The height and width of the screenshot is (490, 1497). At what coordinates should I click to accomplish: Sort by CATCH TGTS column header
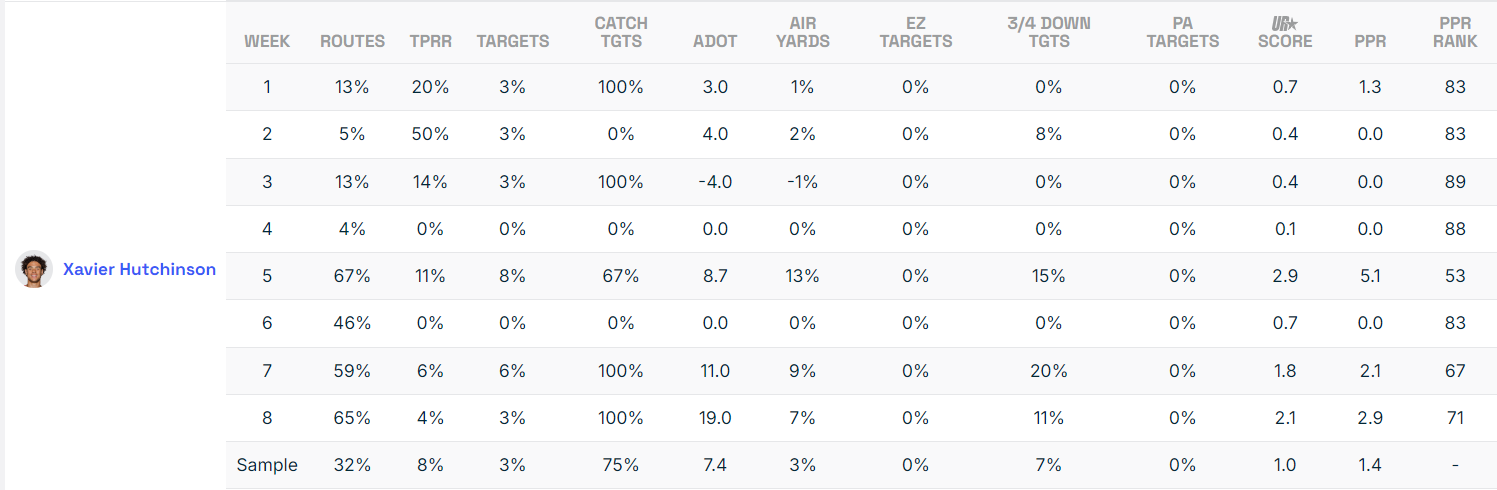point(621,32)
